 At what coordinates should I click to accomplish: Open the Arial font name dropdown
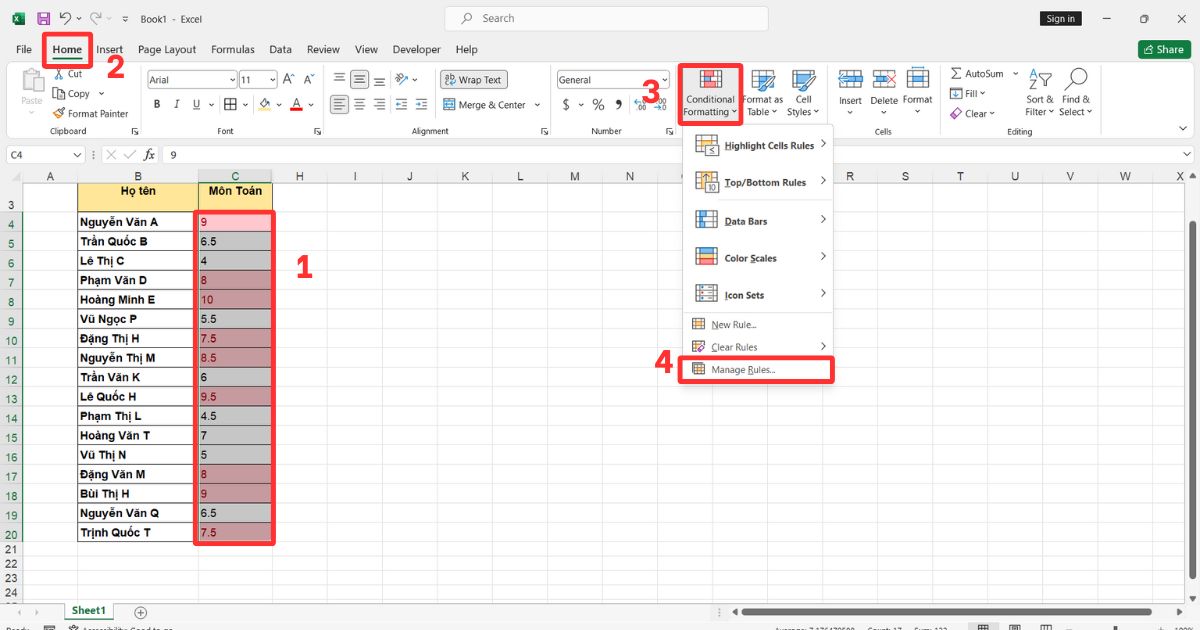click(x=232, y=80)
